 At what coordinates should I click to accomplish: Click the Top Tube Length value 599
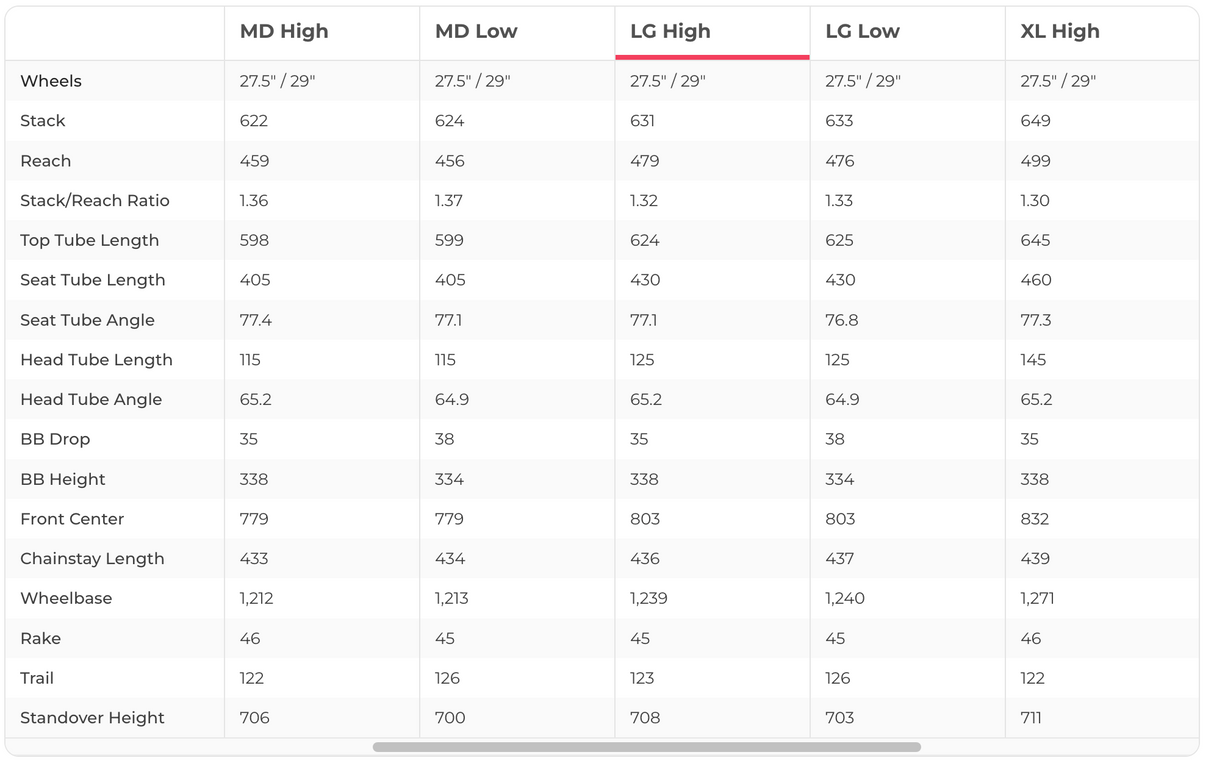pos(449,241)
